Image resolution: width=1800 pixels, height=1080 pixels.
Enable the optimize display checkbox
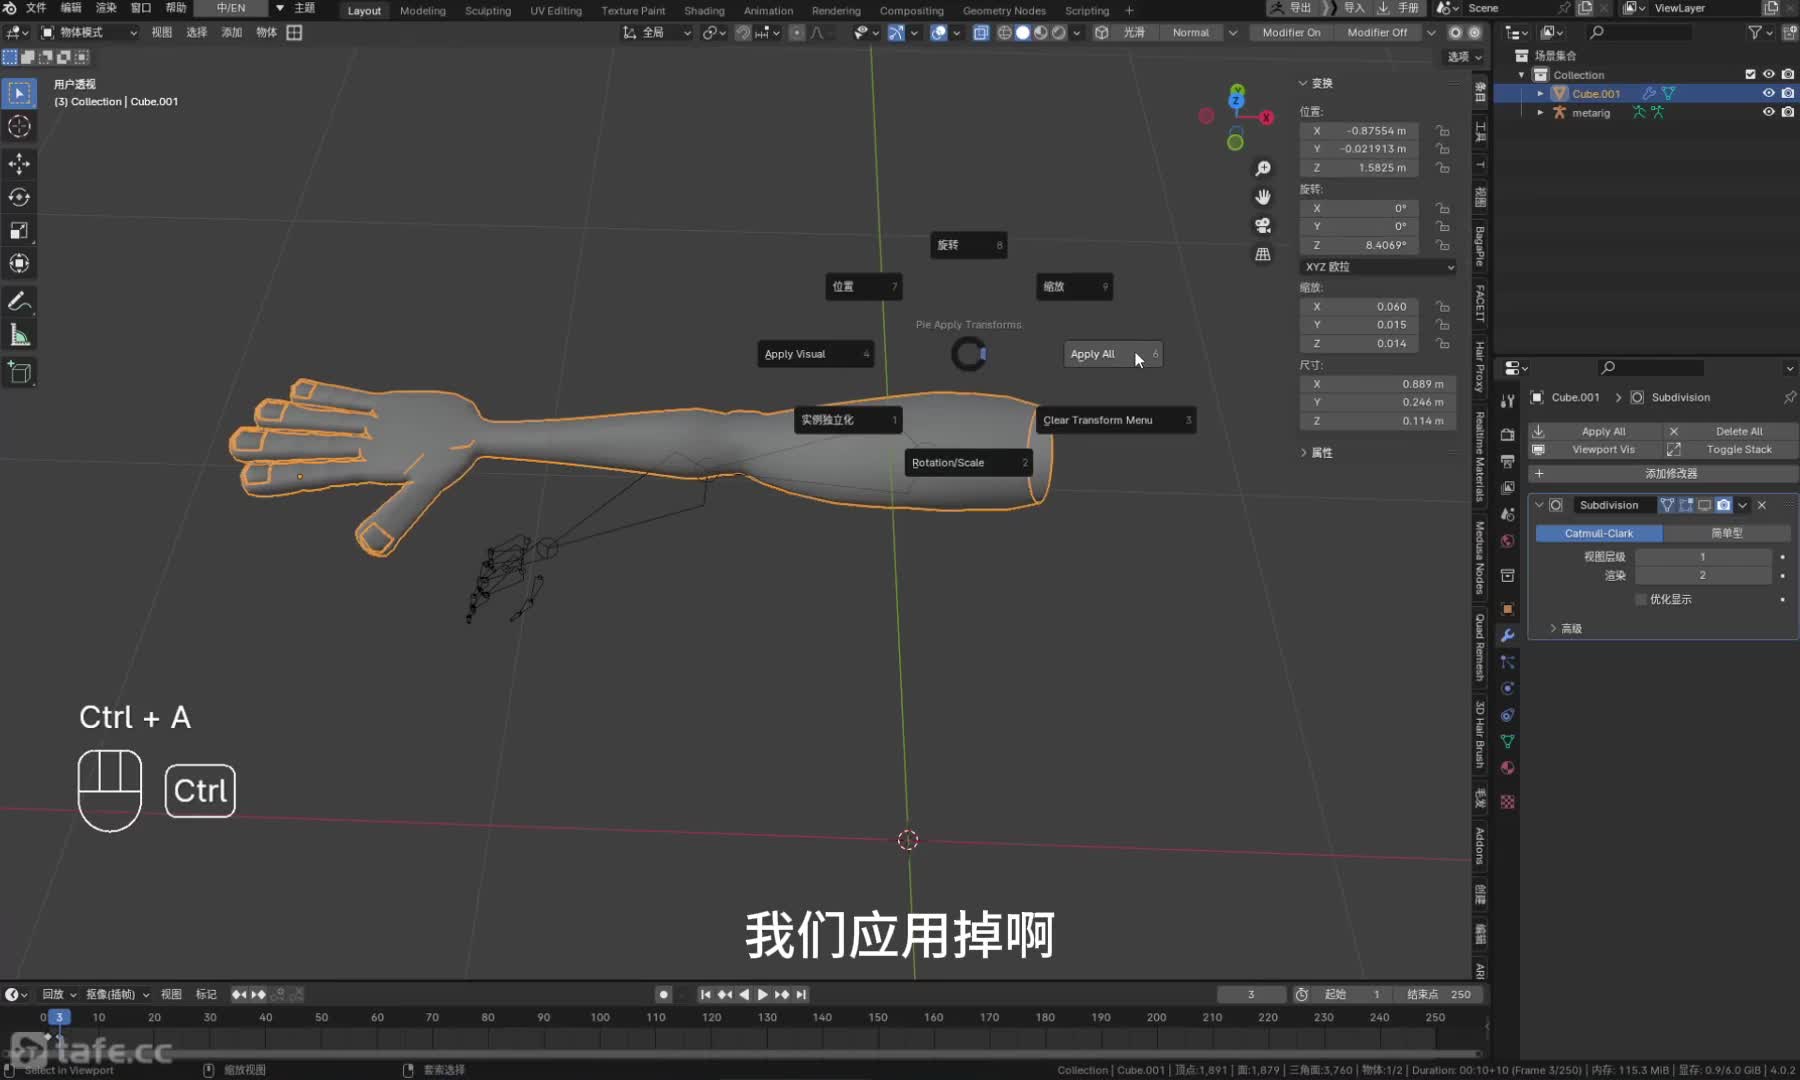[1641, 599]
